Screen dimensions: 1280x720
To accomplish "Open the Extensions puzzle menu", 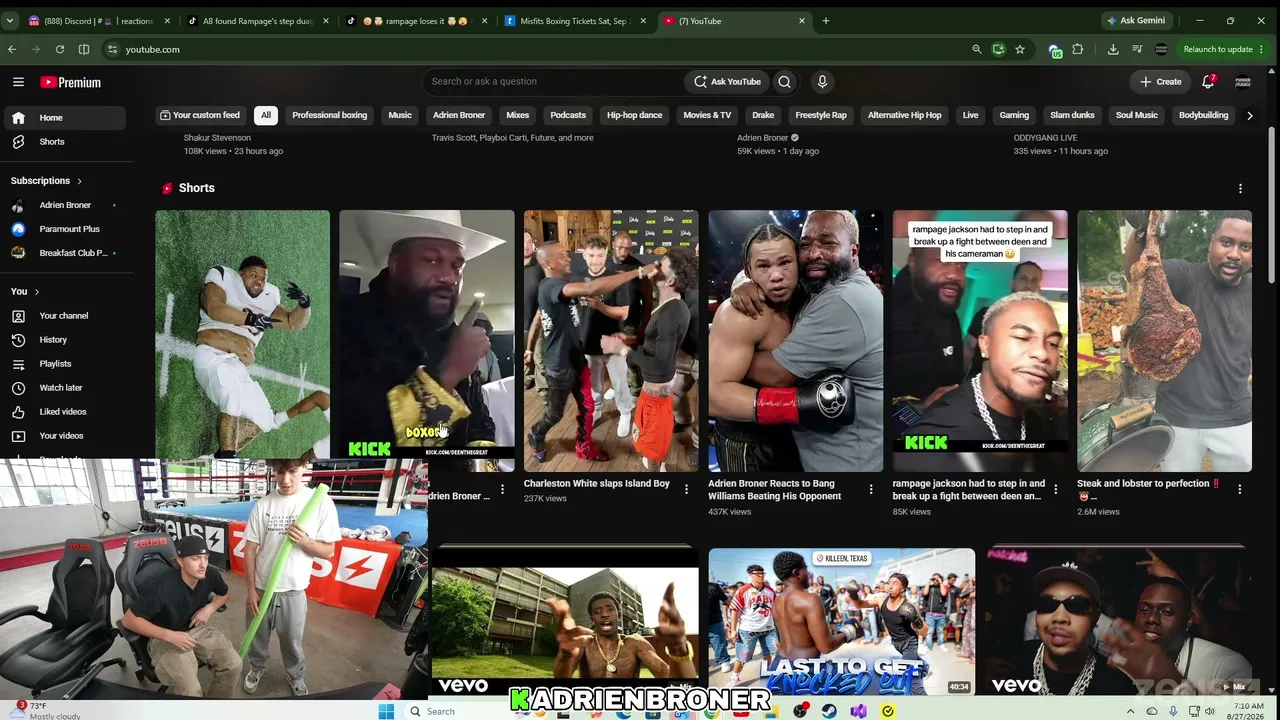I will [1078, 49].
